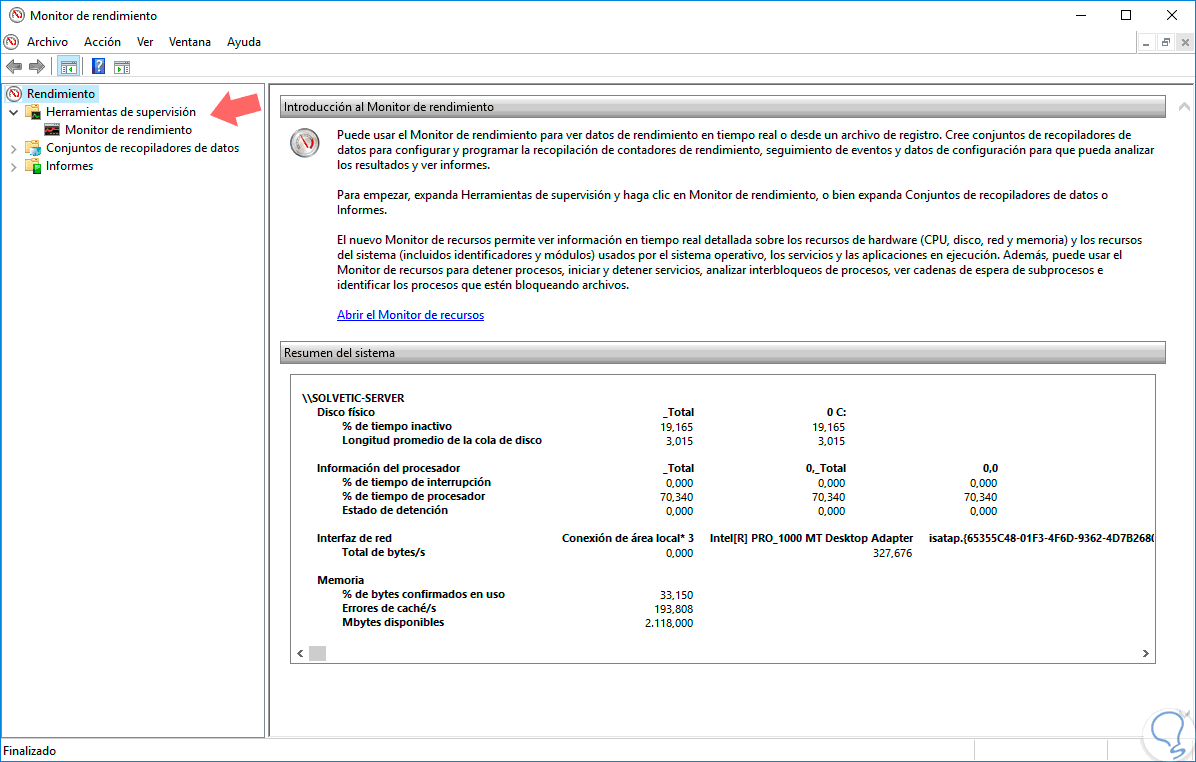1196x762 pixels.
Task: Click summary horizontal scrollbar right arrow
Action: [1146, 654]
